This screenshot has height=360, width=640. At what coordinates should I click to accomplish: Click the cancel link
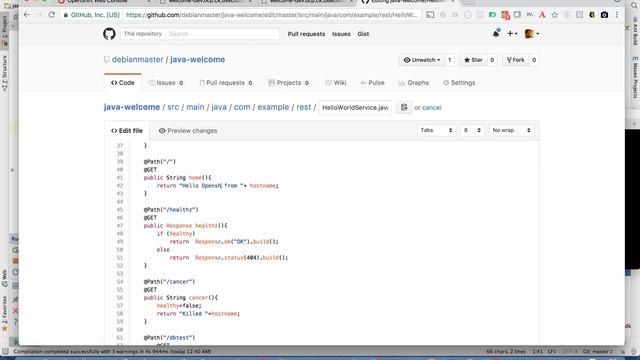coord(432,108)
